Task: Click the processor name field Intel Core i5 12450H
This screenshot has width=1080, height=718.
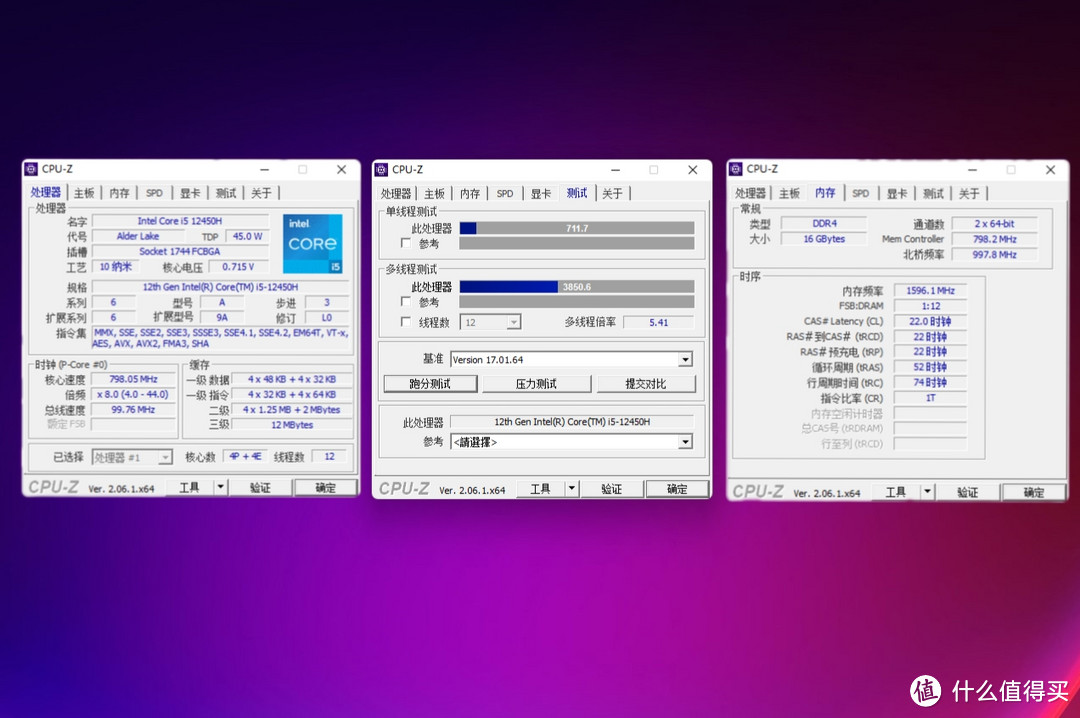Action: pyautogui.click(x=180, y=220)
